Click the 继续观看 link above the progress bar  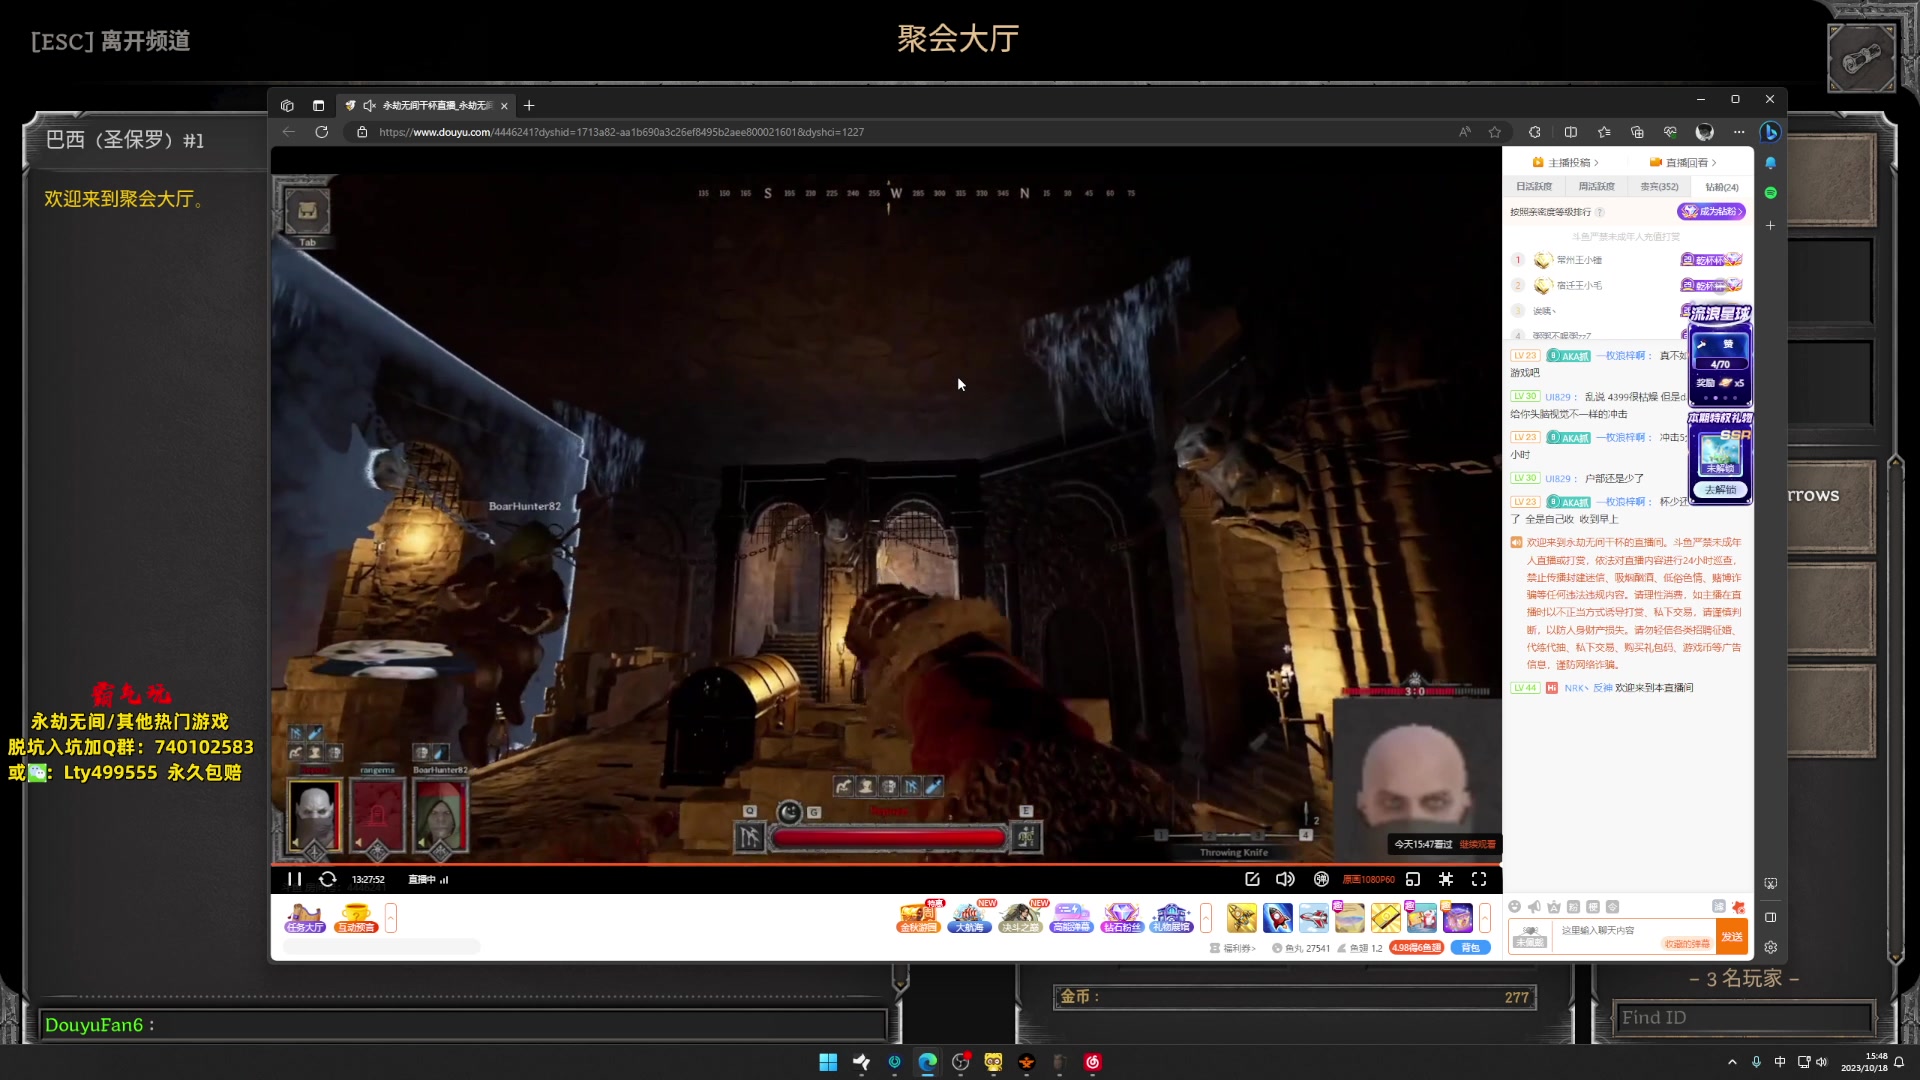click(1477, 845)
